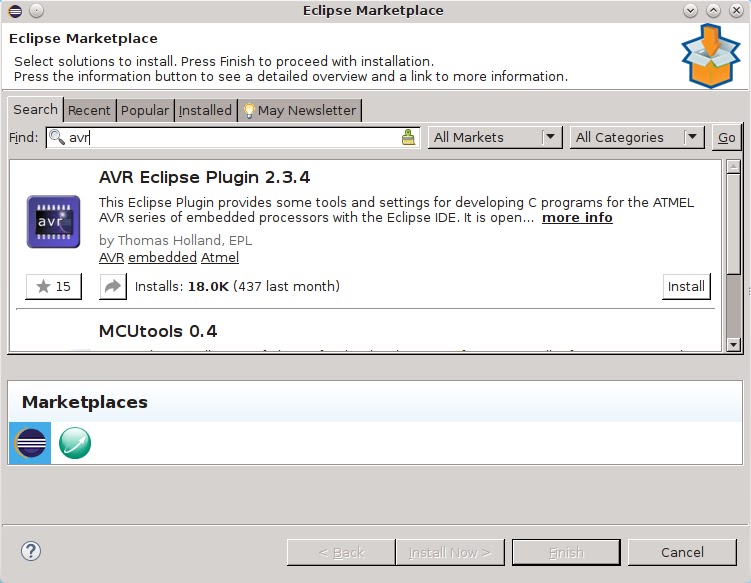
Task: Click the Finish button
Action: (566, 552)
